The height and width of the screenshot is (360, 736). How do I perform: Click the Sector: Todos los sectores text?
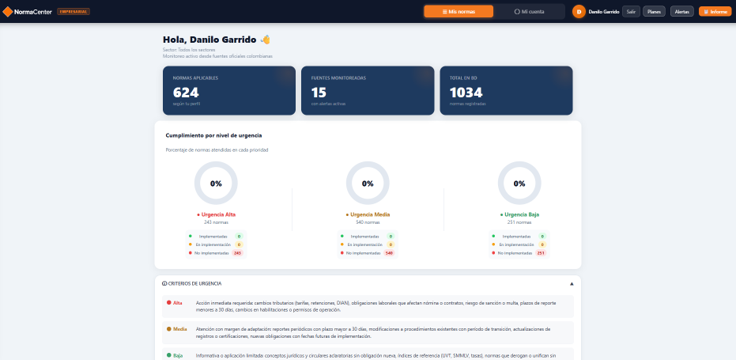(189, 50)
